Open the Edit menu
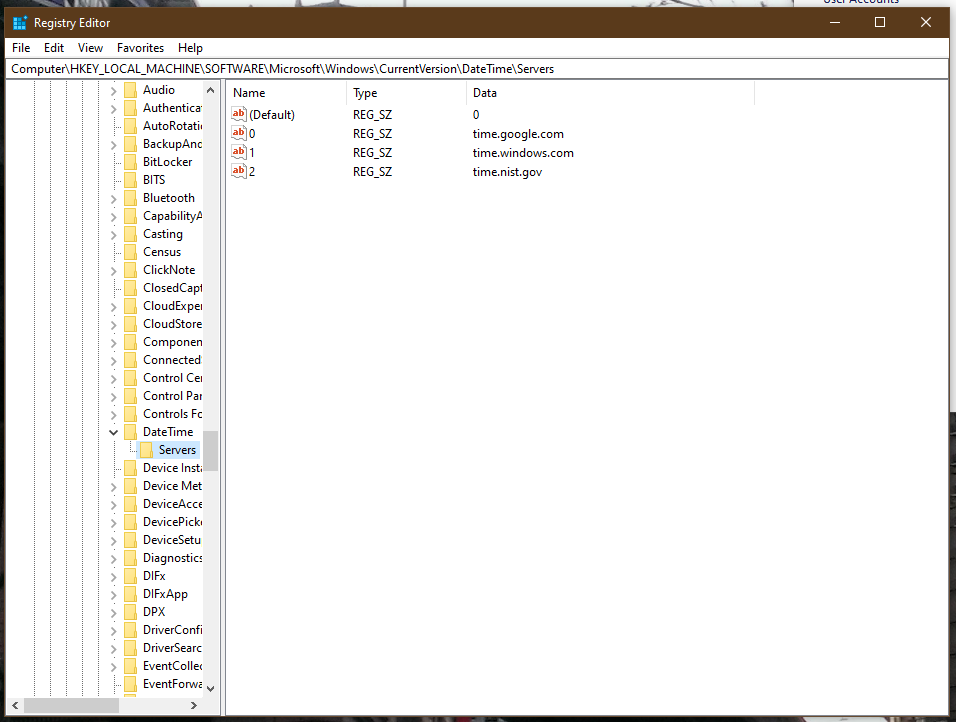 (53, 47)
